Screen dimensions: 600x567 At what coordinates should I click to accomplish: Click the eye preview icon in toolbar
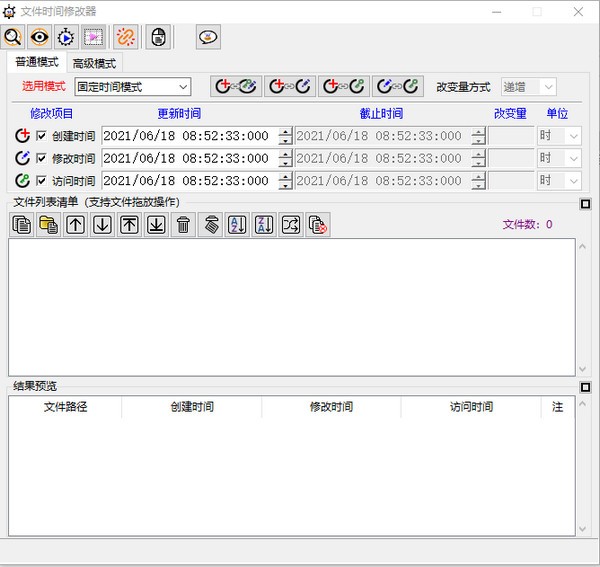coord(40,37)
